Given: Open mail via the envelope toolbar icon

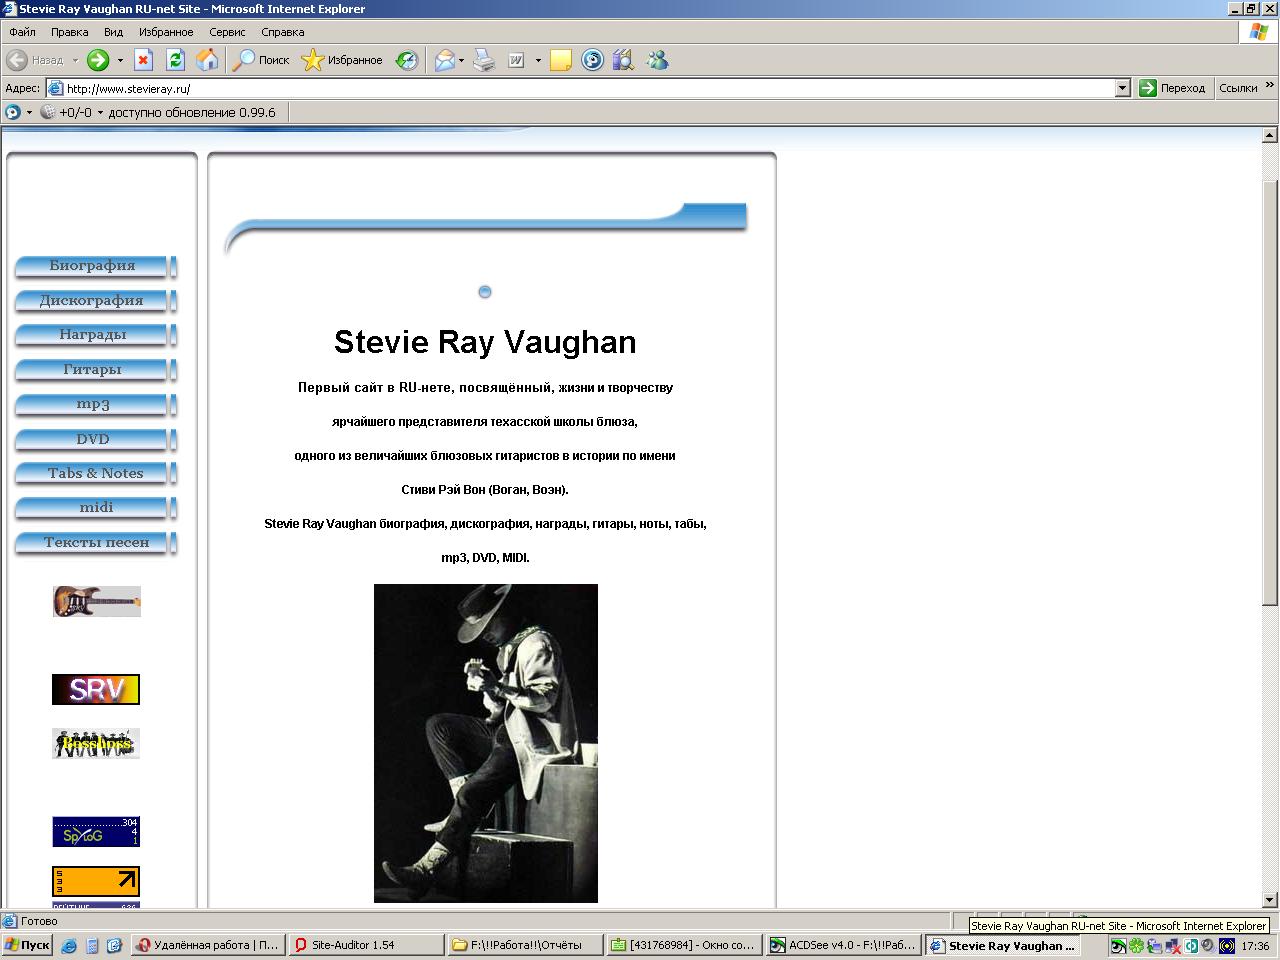Looking at the screenshot, I should tap(444, 60).
